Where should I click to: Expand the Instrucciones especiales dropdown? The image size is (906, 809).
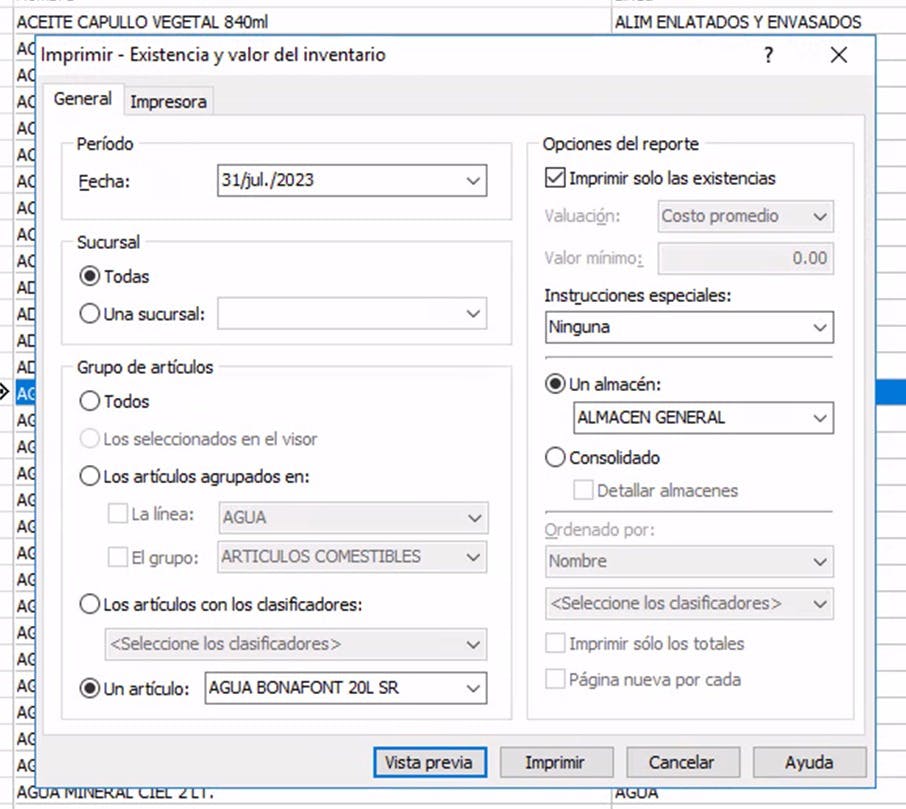tap(820, 327)
